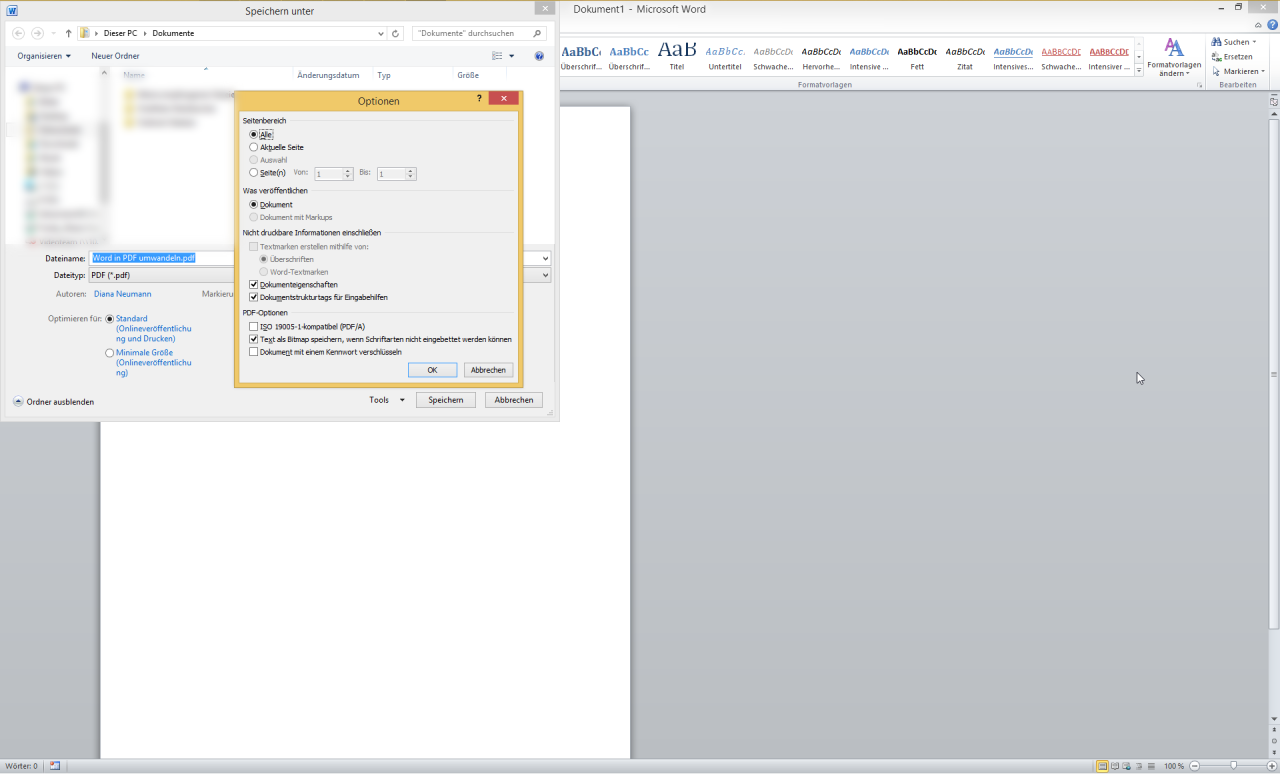1280x774 pixels.
Task: Click the blue help icon in save dialog
Action: (539, 56)
